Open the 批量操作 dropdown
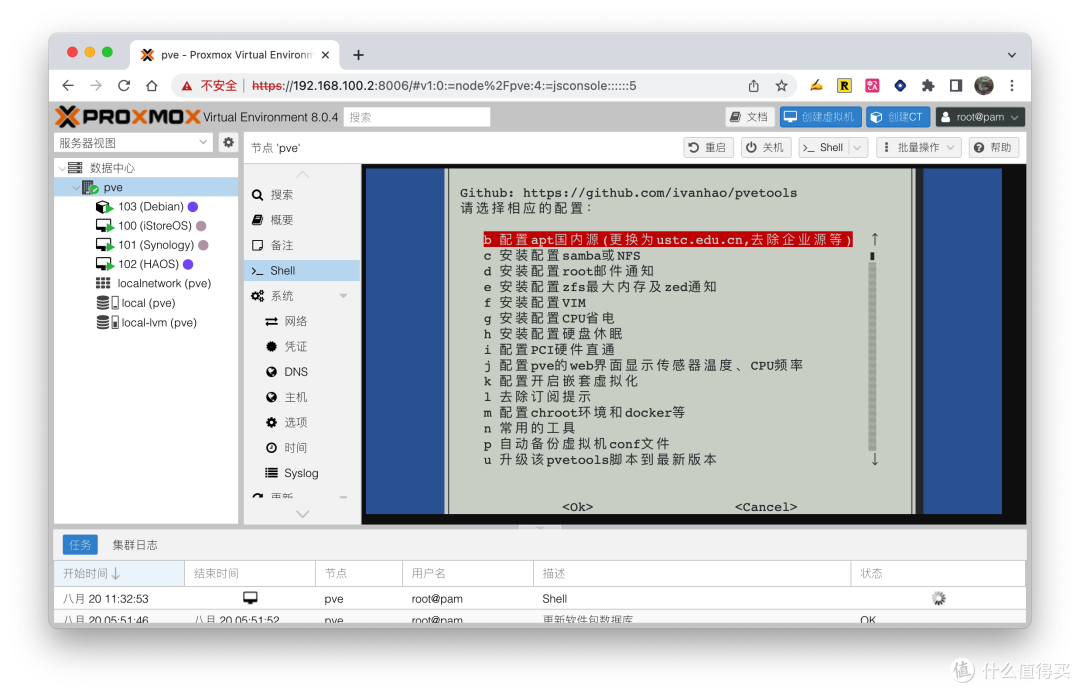The image size is (1080, 693). (x=919, y=147)
